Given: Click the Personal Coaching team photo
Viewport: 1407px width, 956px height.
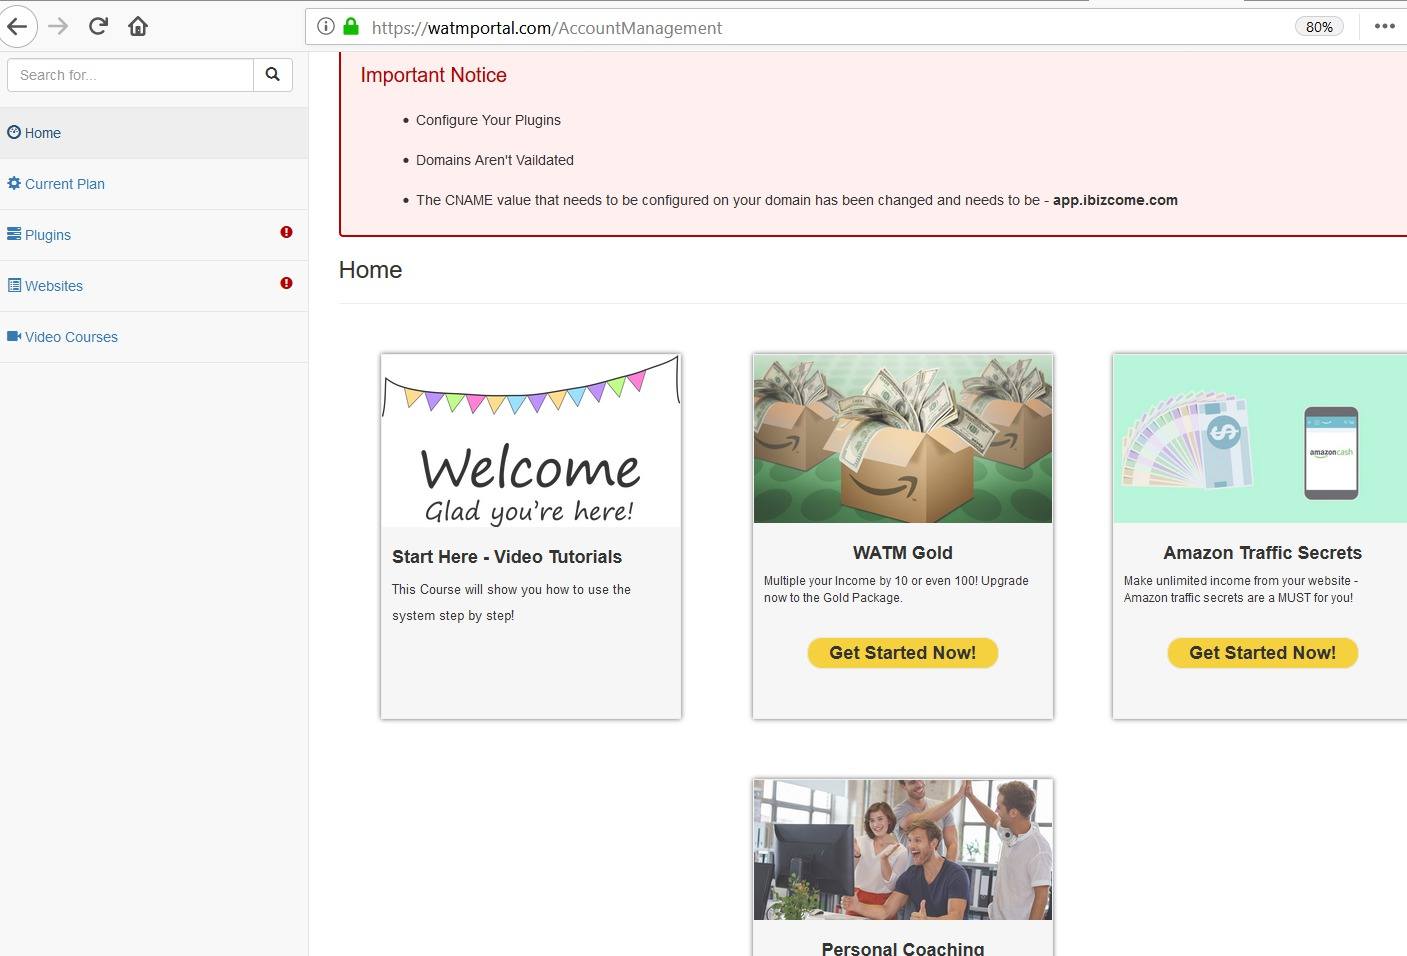Looking at the screenshot, I should tap(903, 850).
